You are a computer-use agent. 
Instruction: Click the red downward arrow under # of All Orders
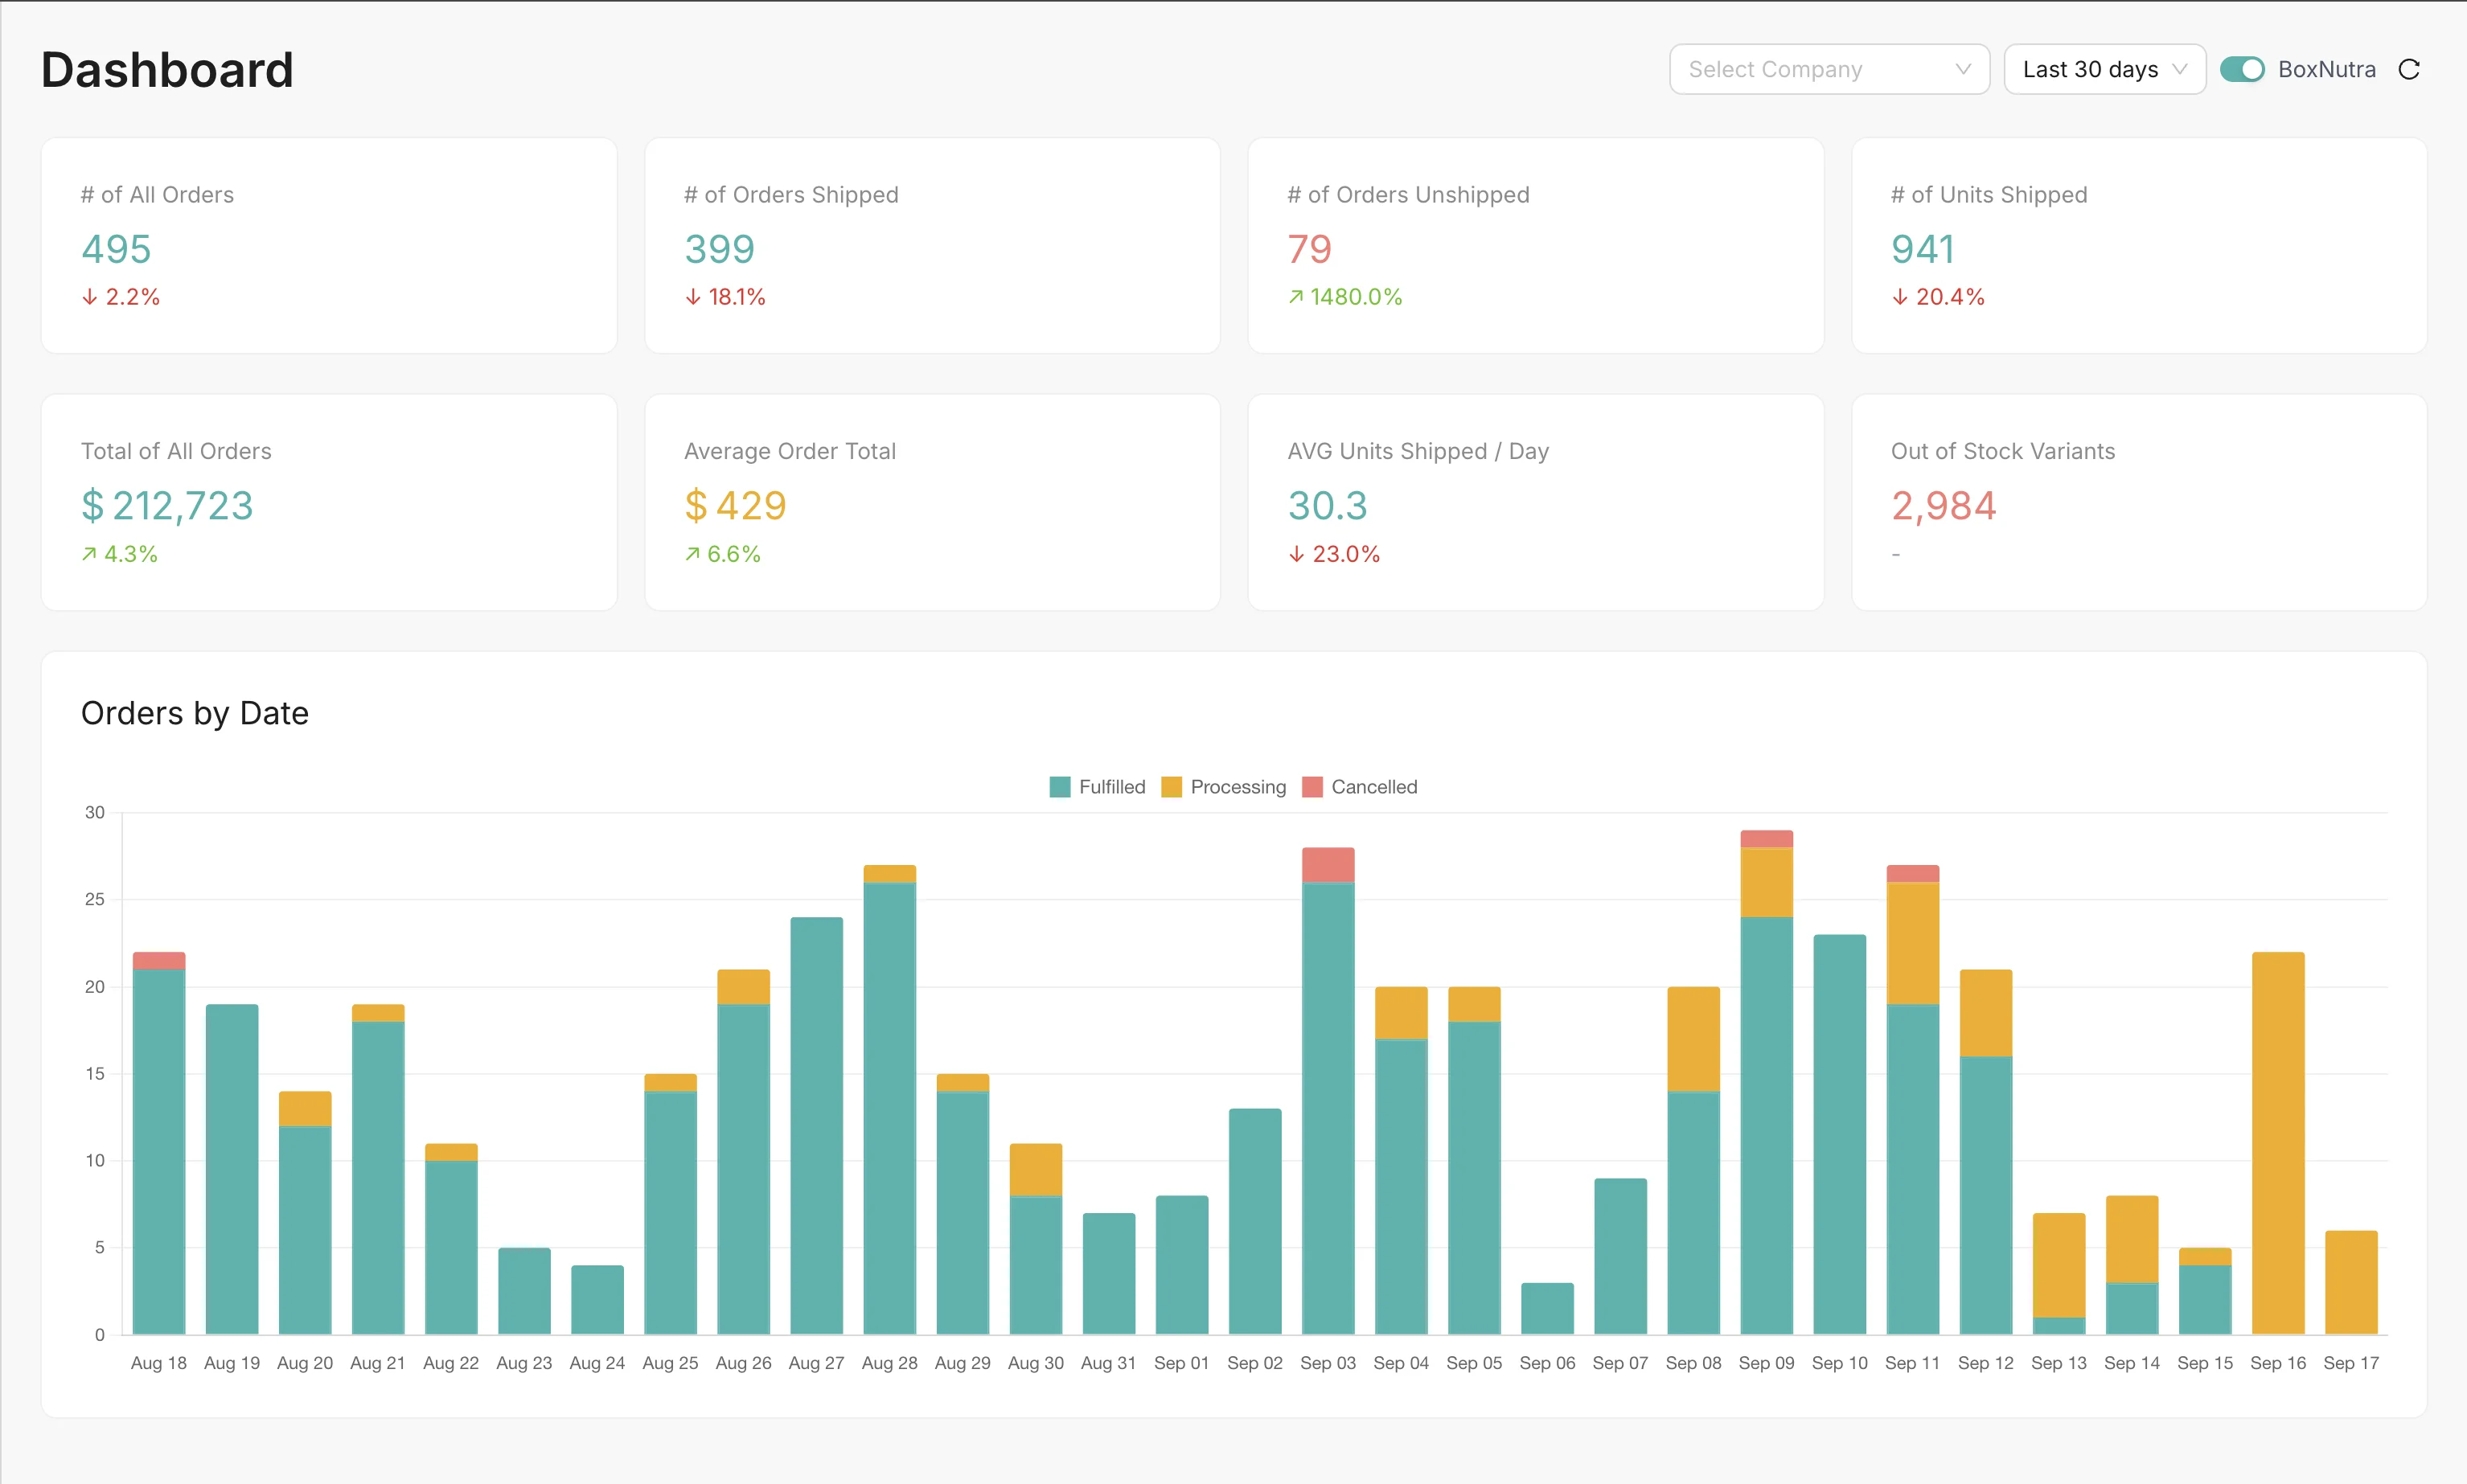[x=89, y=296]
